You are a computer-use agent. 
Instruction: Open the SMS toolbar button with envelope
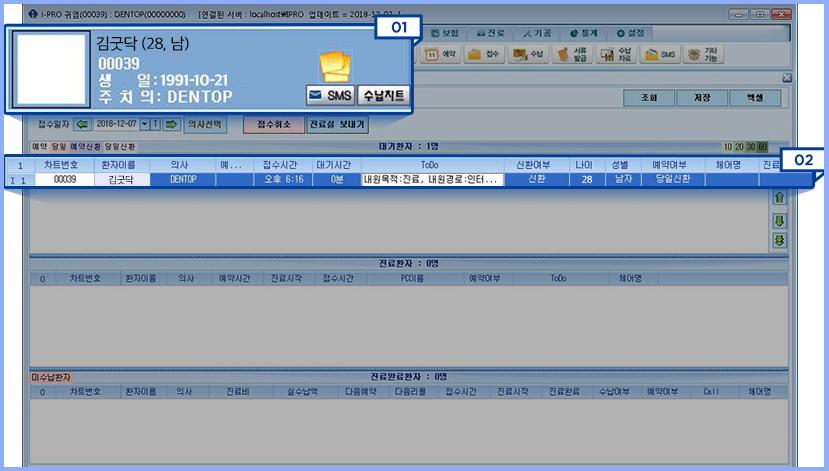coord(660,54)
